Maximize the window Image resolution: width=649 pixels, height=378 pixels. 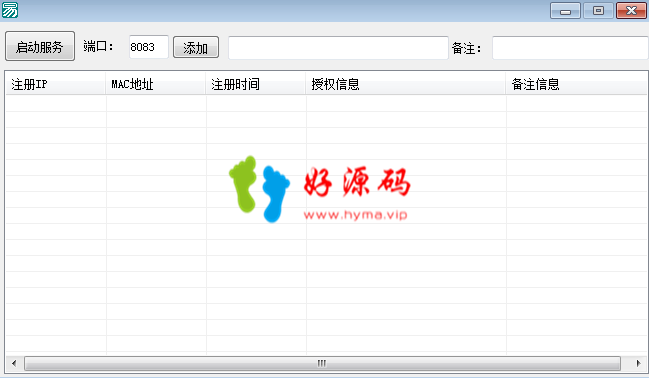click(x=598, y=10)
